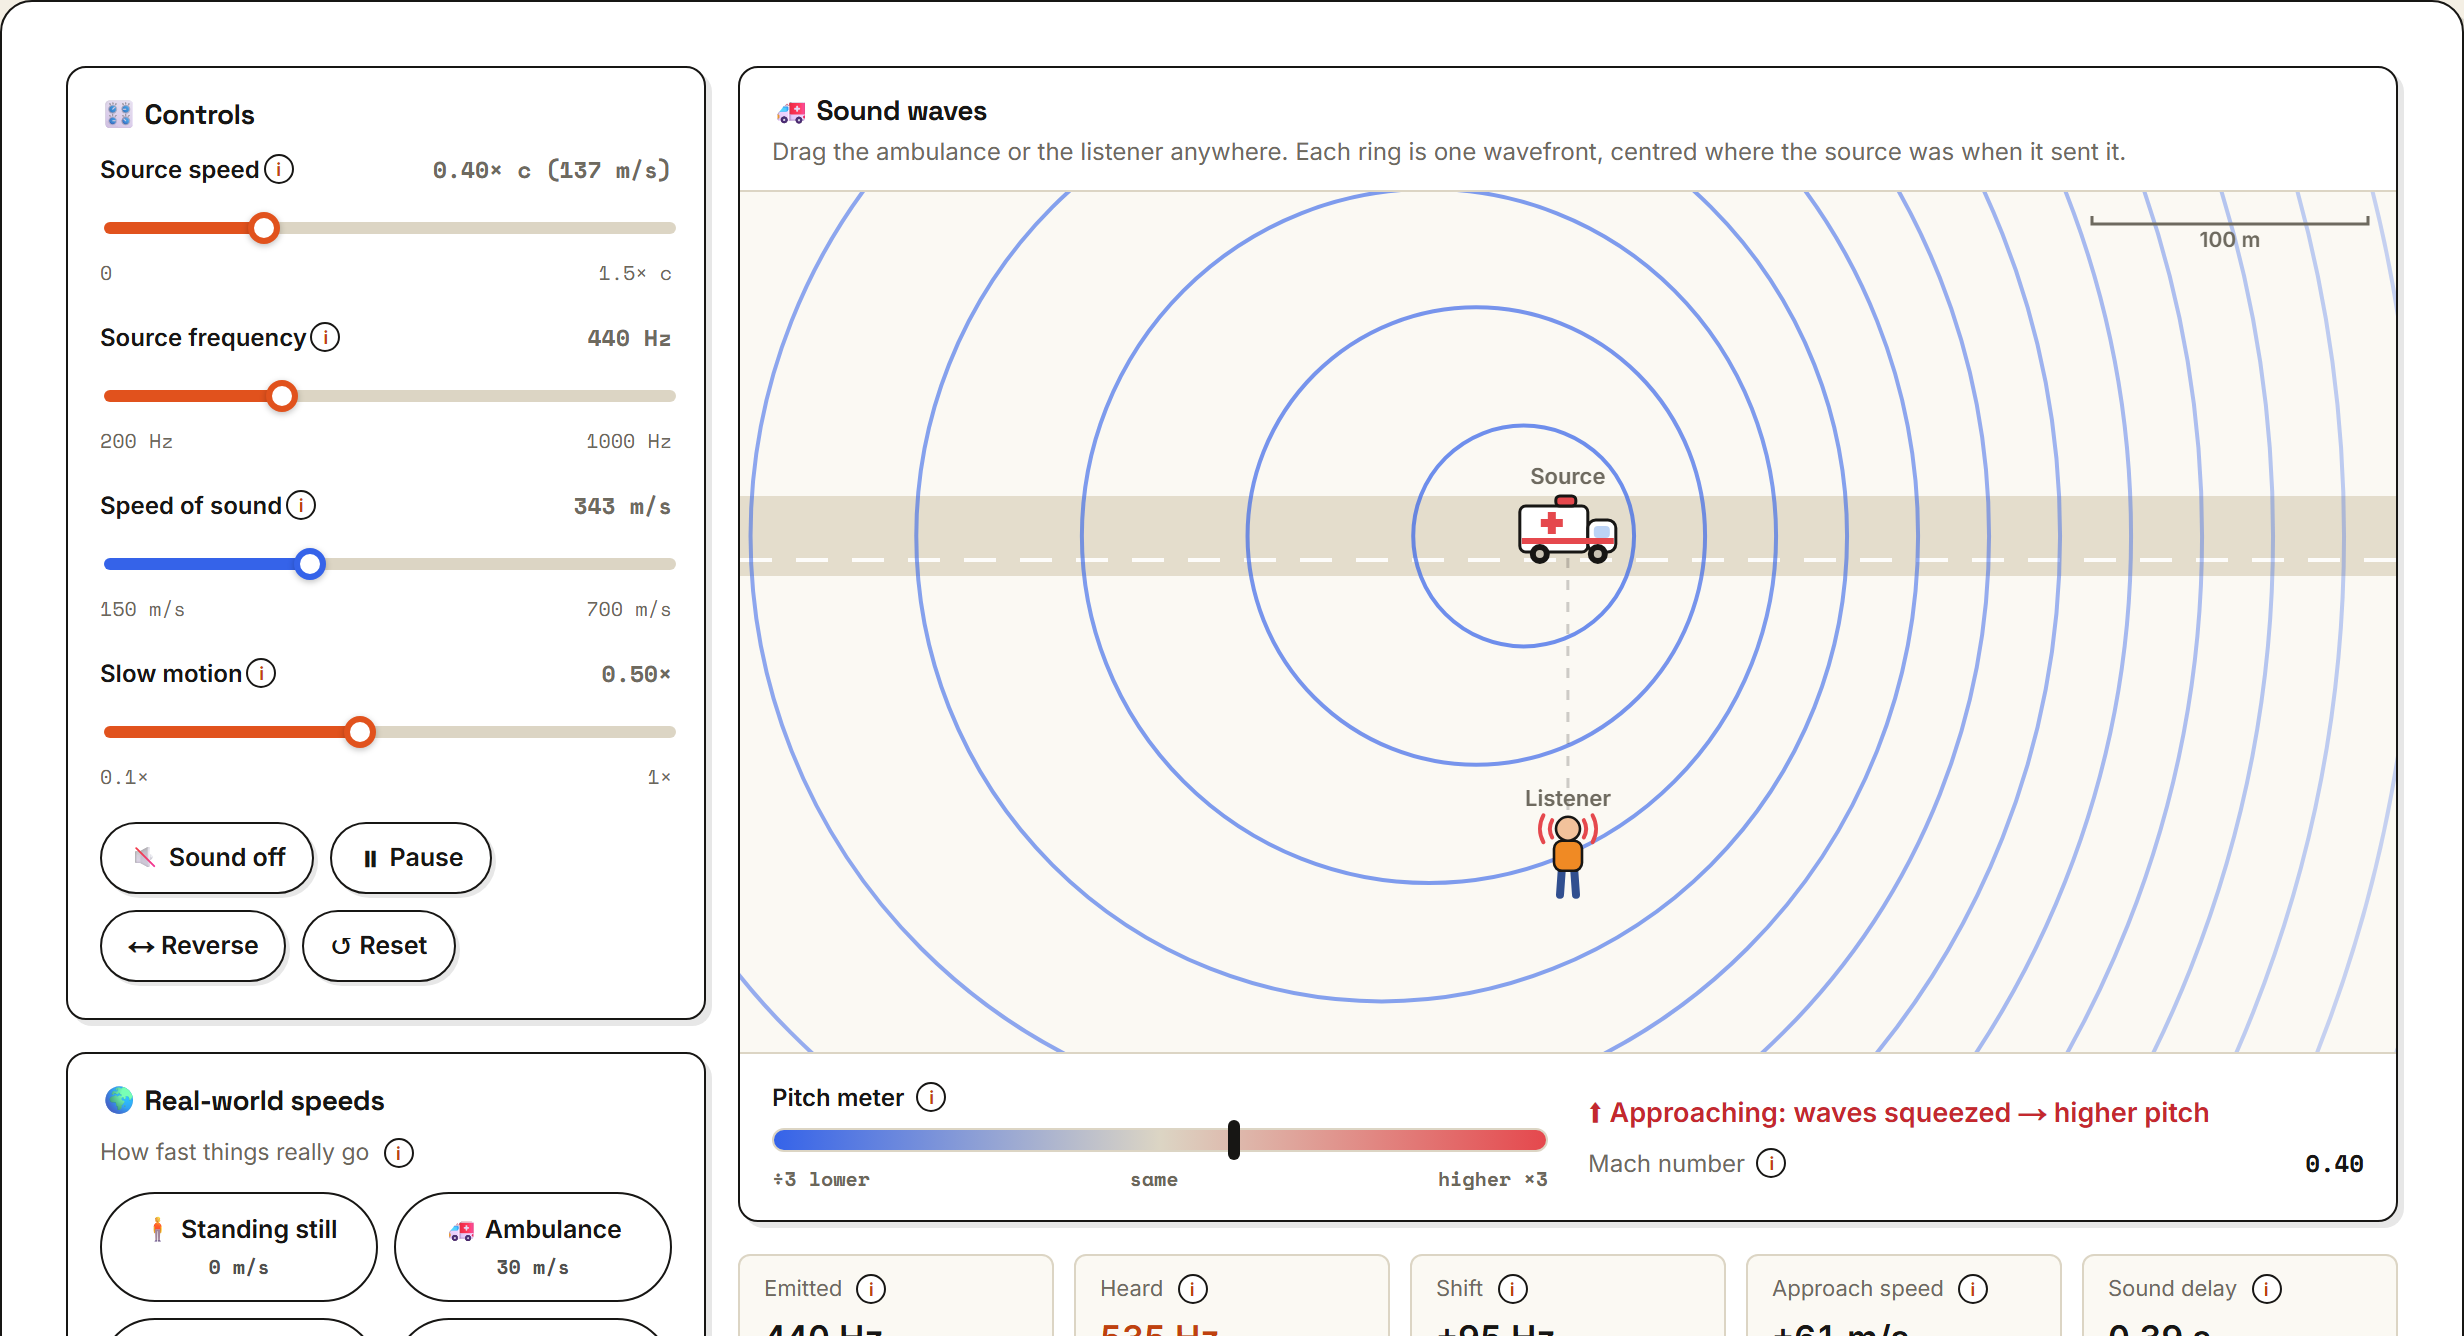Click the Listener person figure
2464x1336 pixels.
click(x=1567, y=856)
